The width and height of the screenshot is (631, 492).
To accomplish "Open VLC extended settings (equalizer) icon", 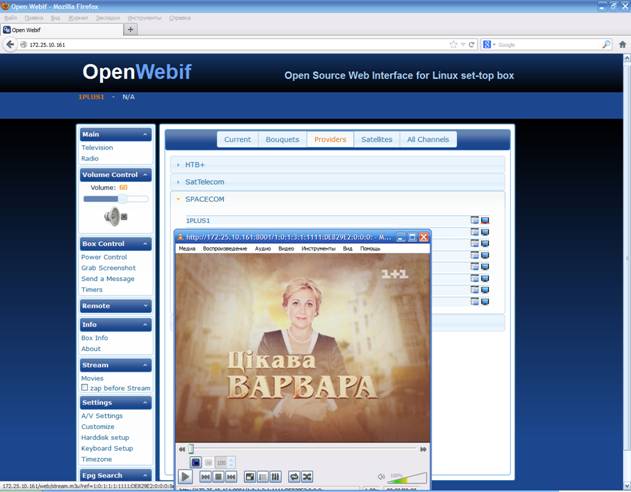I will coord(275,477).
